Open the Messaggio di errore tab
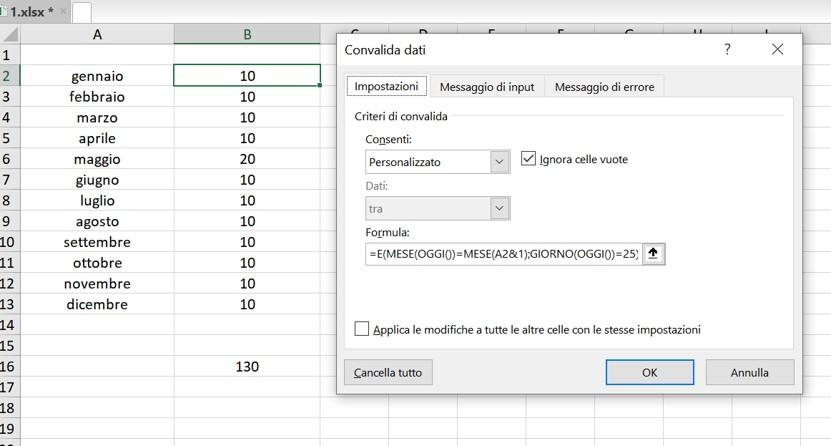 [604, 87]
